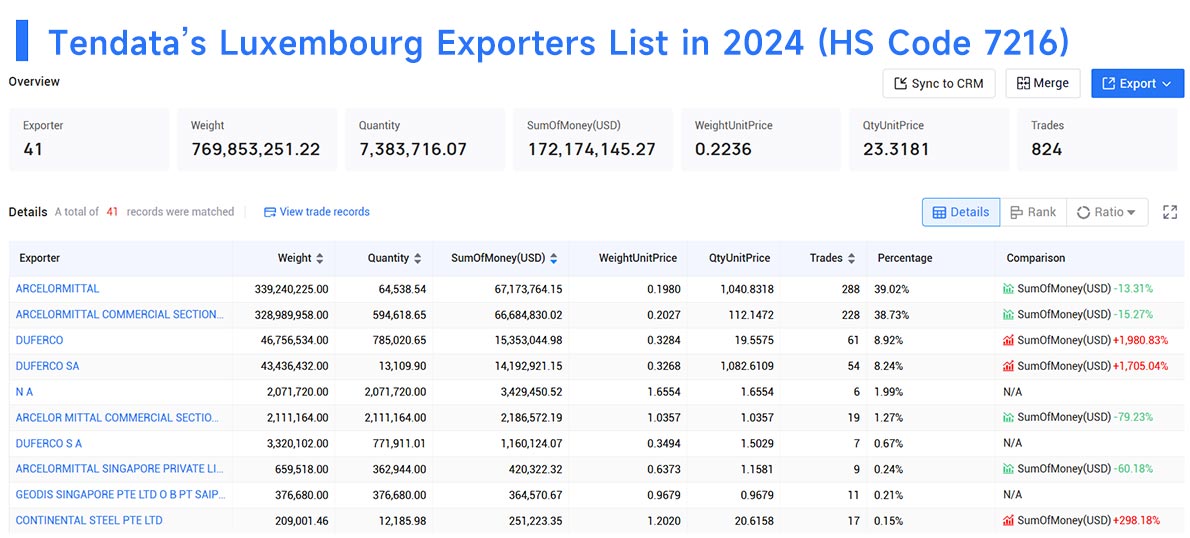Sort by SumOfMoney(USD) column arrows
This screenshot has width=1190, height=538.
tap(553, 258)
